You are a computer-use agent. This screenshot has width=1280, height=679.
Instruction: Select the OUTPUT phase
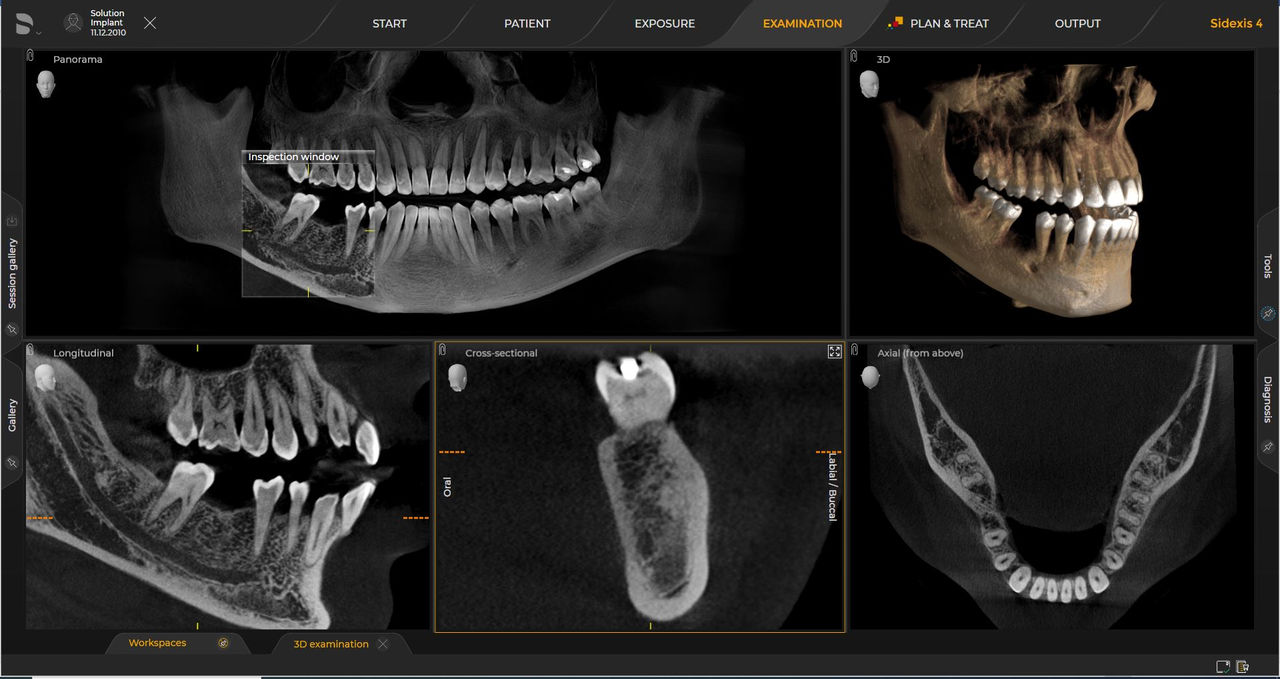click(x=1077, y=24)
